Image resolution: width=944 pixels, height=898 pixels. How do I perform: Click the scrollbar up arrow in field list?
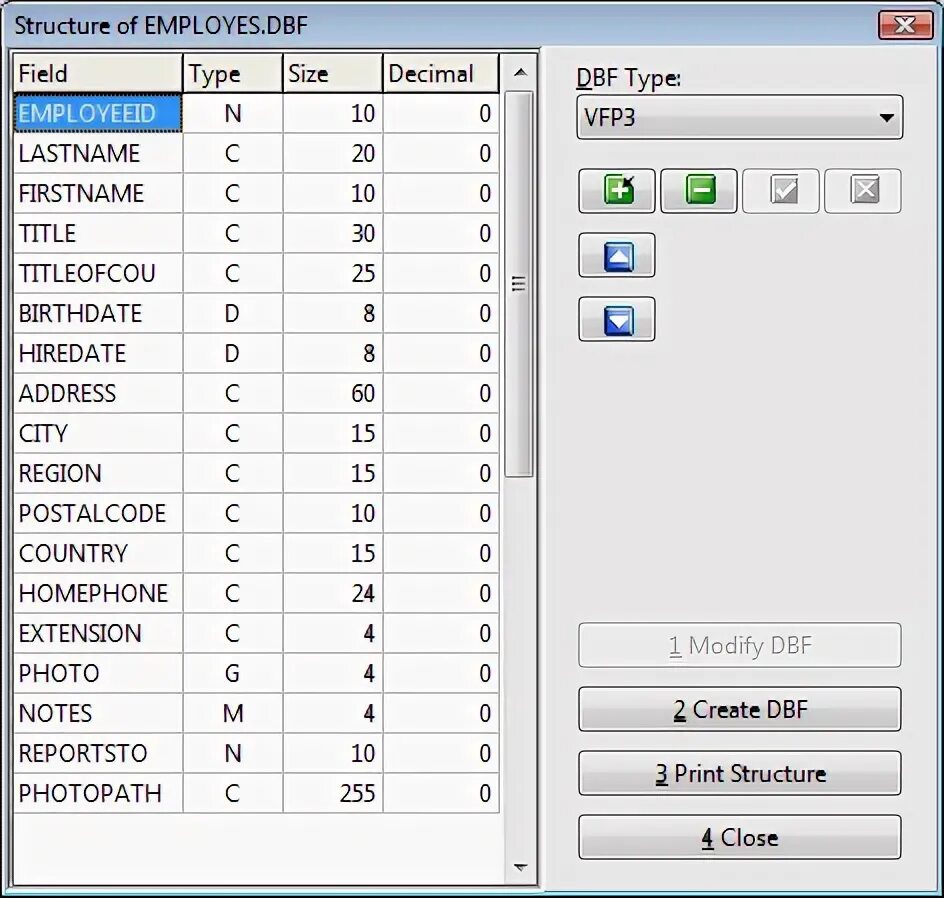point(520,73)
